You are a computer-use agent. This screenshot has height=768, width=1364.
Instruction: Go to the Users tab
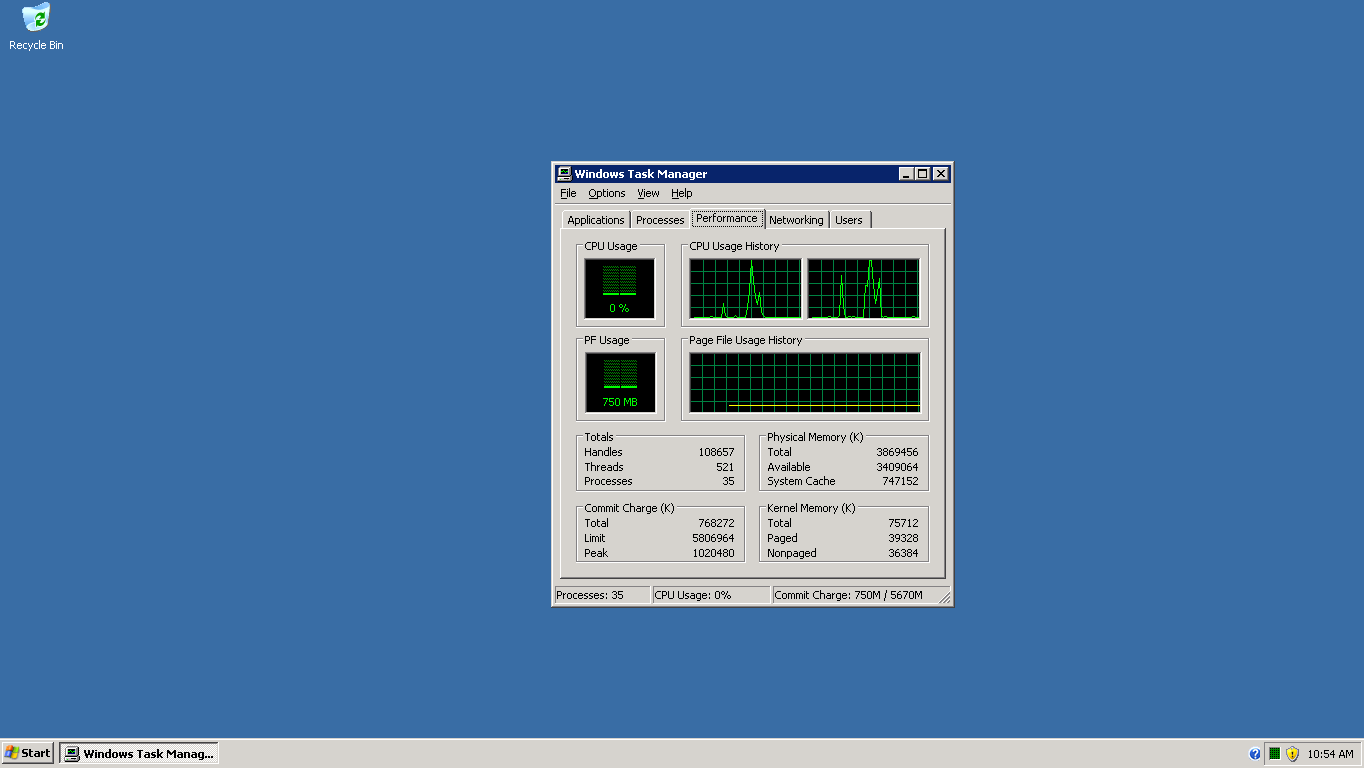point(848,220)
